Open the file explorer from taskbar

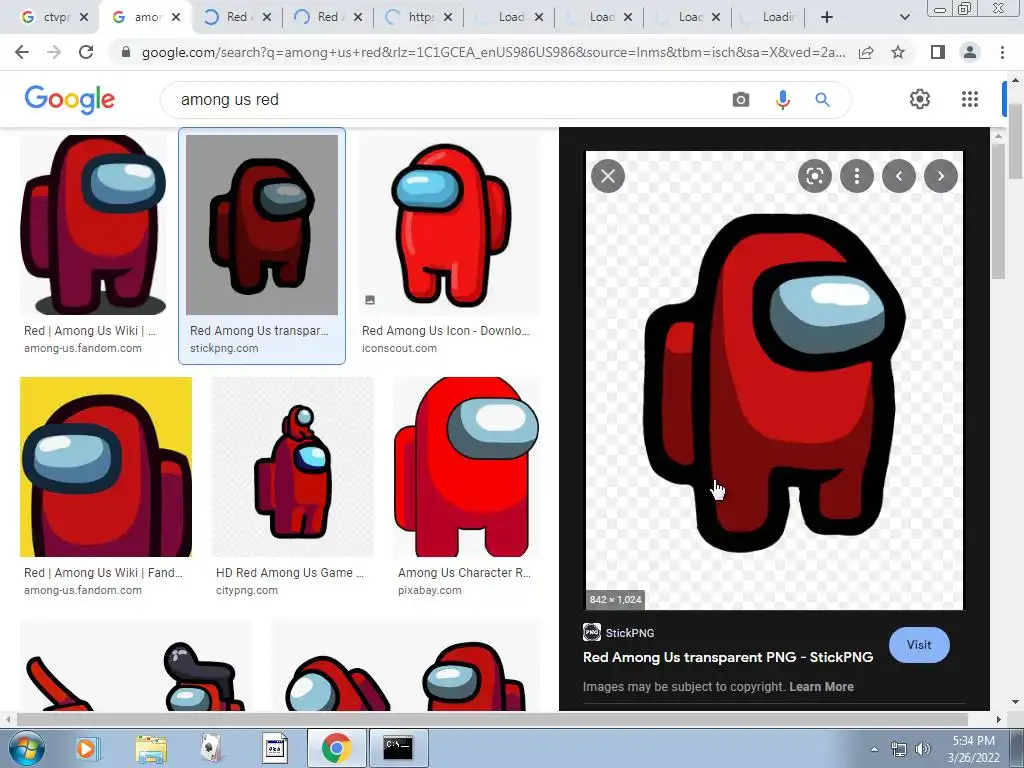click(151, 748)
